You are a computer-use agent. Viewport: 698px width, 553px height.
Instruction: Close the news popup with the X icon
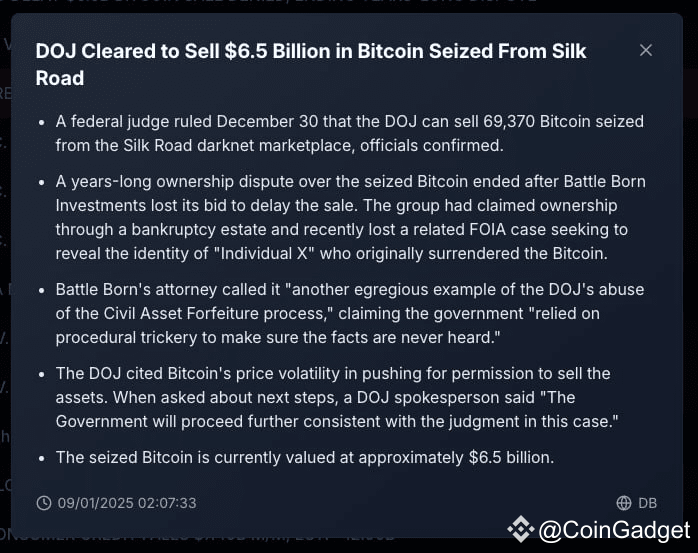[x=646, y=50]
